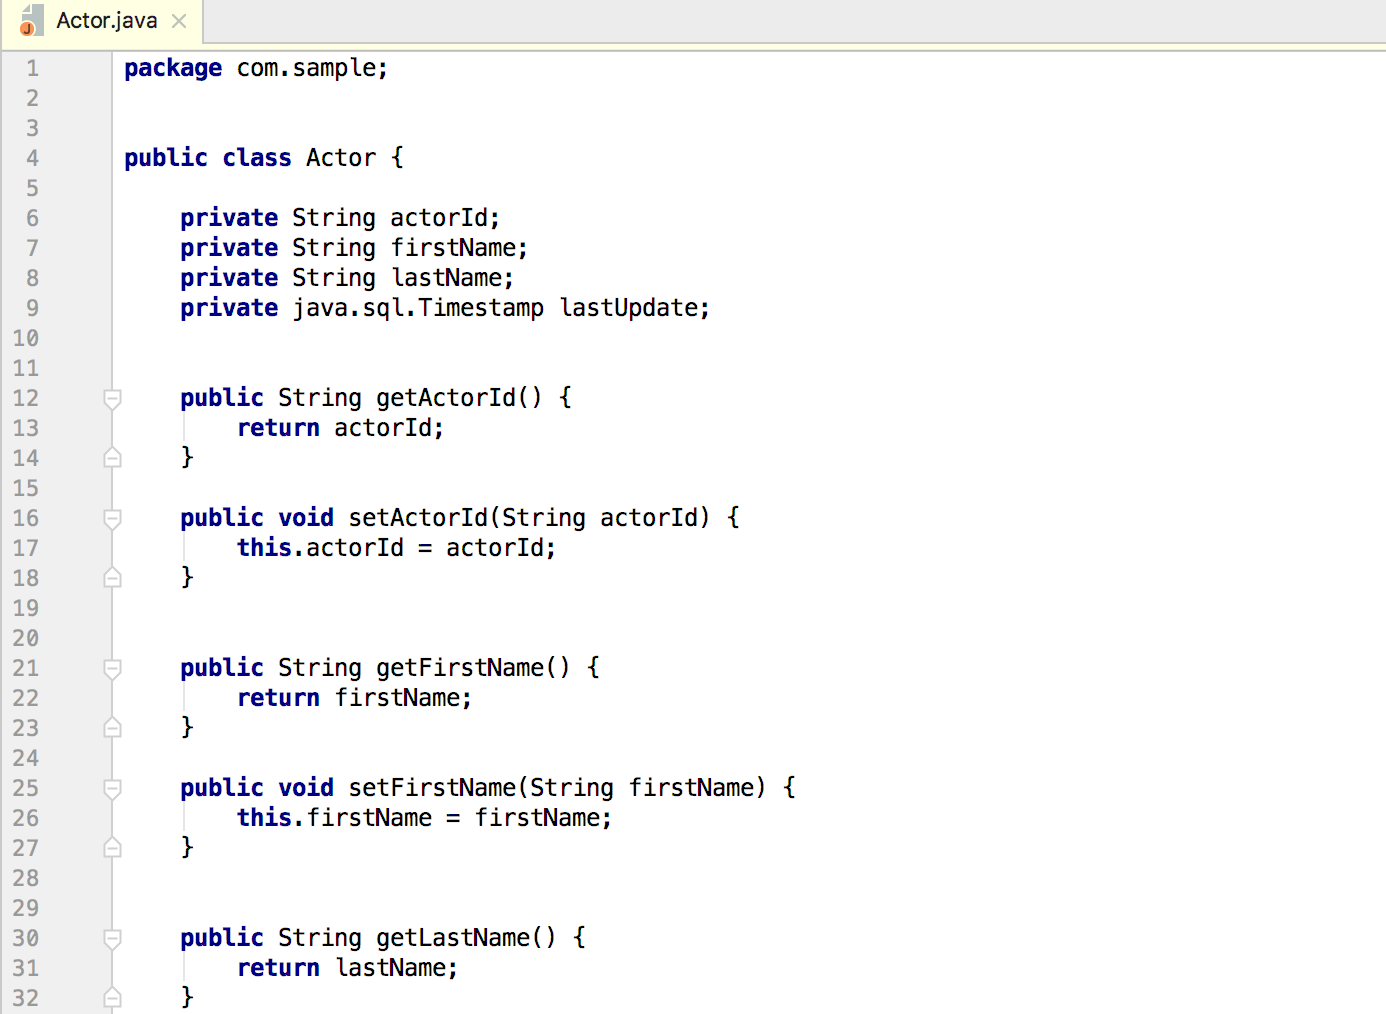Screen dimensions: 1386x1014
Task: Click fold end marker at line 23
Action: click(x=113, y=728)
